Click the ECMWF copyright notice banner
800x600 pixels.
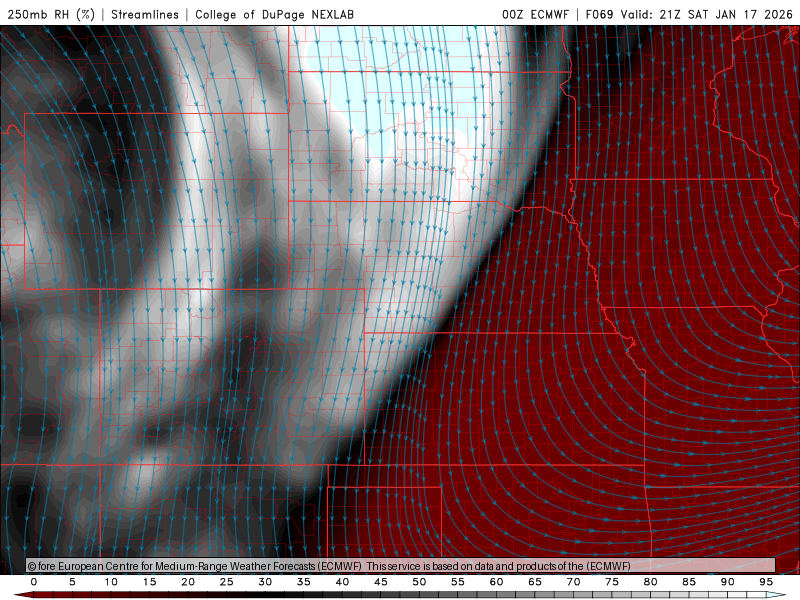point(401,566)
